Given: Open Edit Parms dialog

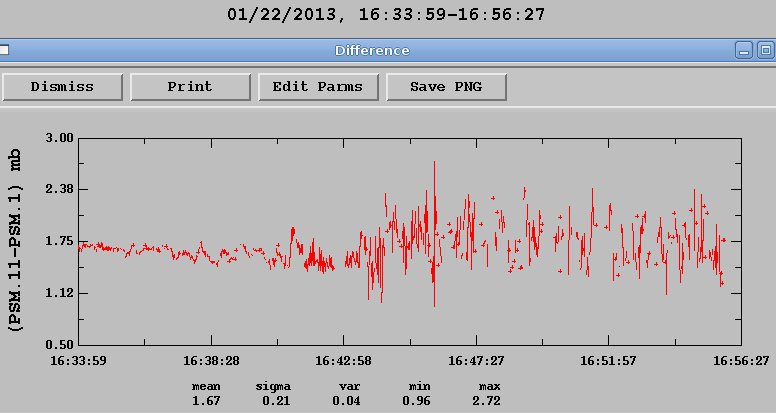Looking at the screenshot, I should (318, 87).
